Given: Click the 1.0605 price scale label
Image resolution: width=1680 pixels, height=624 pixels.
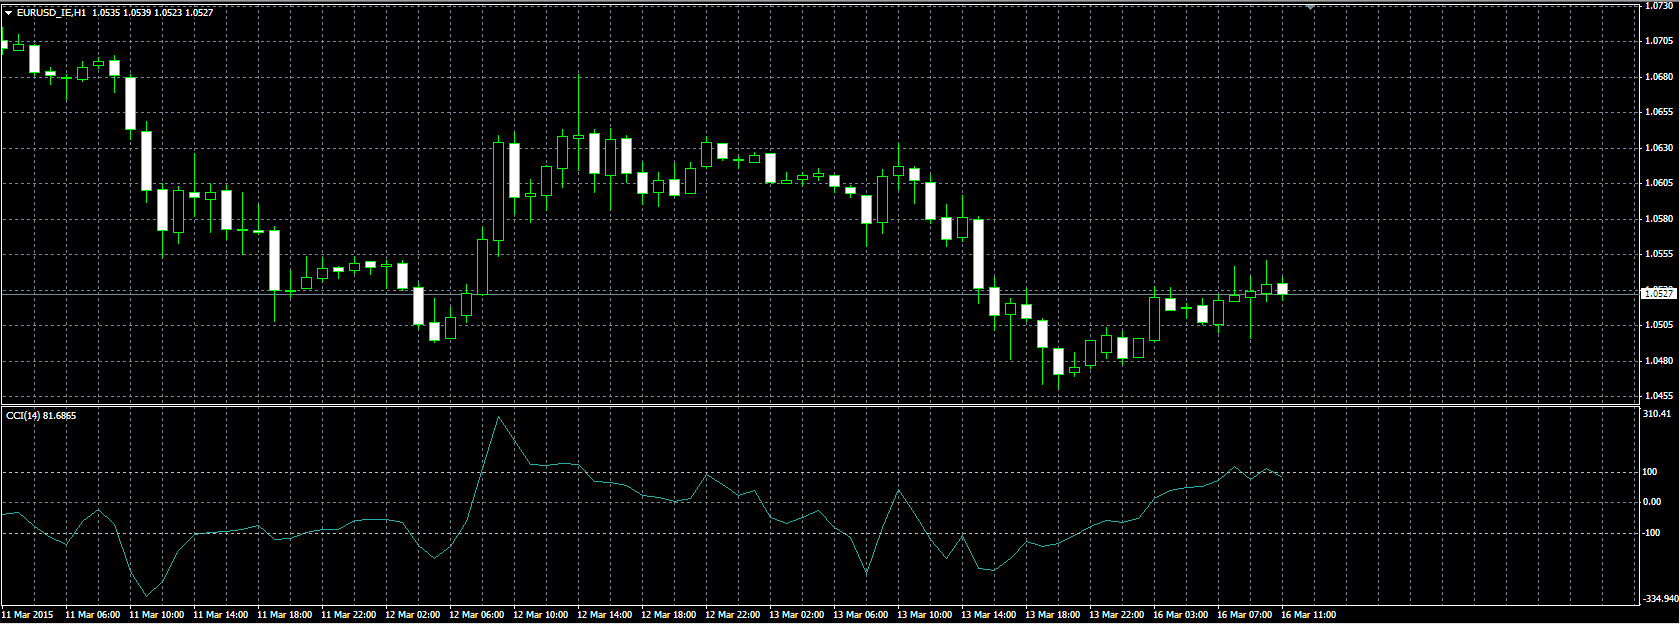Looking at the screenshot, I should (1658, 183).
